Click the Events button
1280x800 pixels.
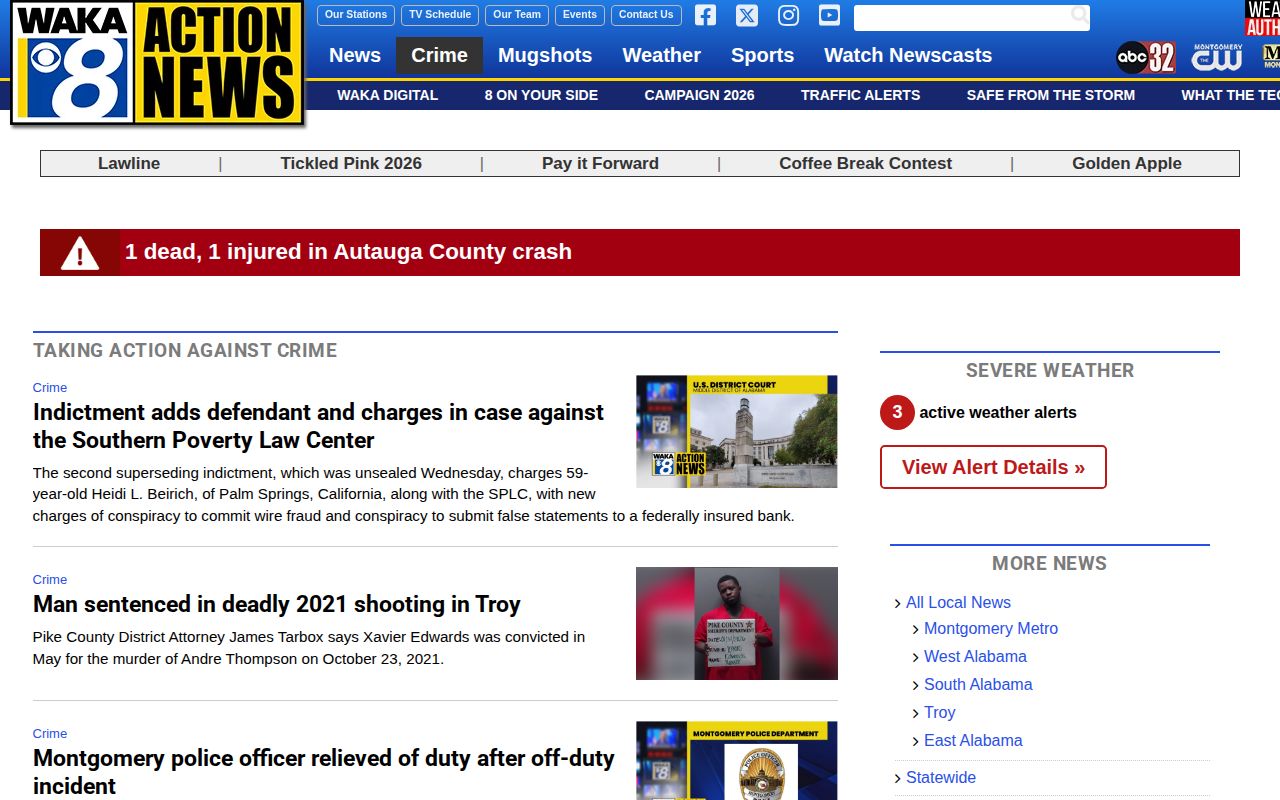pyautogui.click(x=580, y=15)
